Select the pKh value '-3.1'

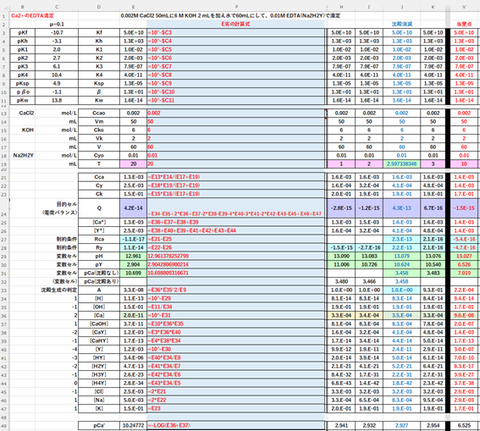[57, 41]
